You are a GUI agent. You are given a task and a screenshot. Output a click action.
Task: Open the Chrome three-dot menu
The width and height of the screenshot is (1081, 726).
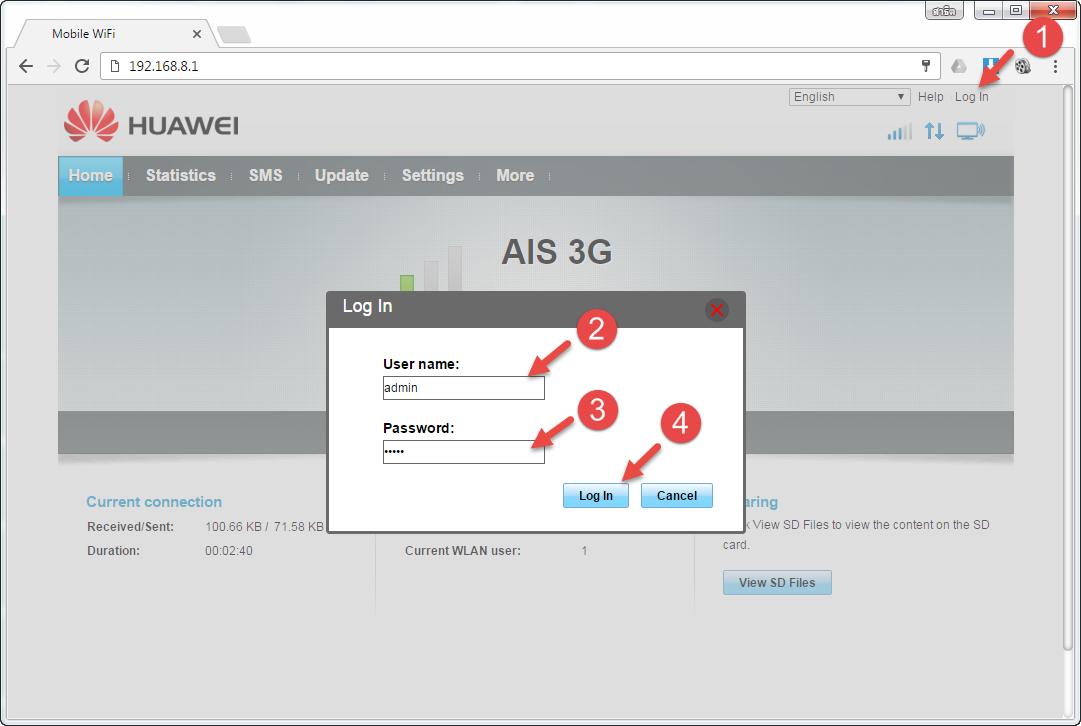[1055, 66]
